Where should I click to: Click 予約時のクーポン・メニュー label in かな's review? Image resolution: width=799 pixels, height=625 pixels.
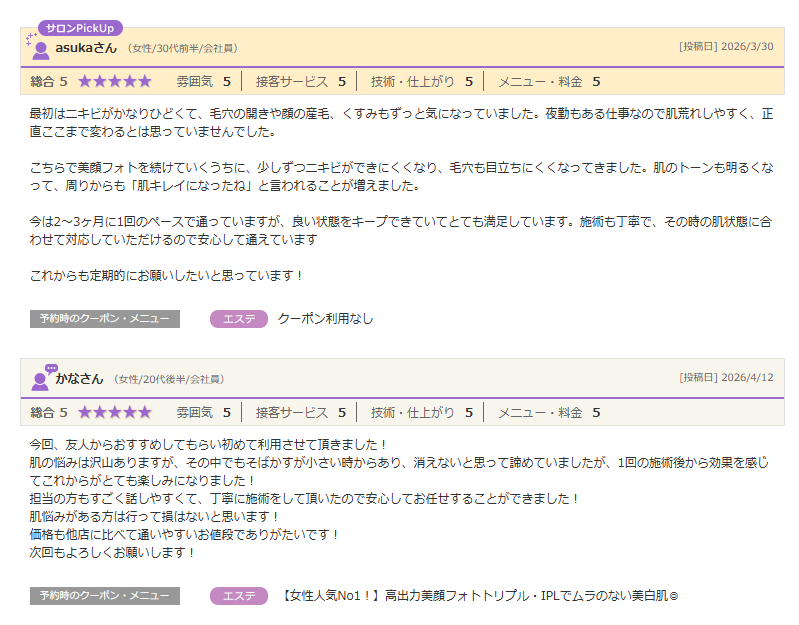click(x=105, y=596)
